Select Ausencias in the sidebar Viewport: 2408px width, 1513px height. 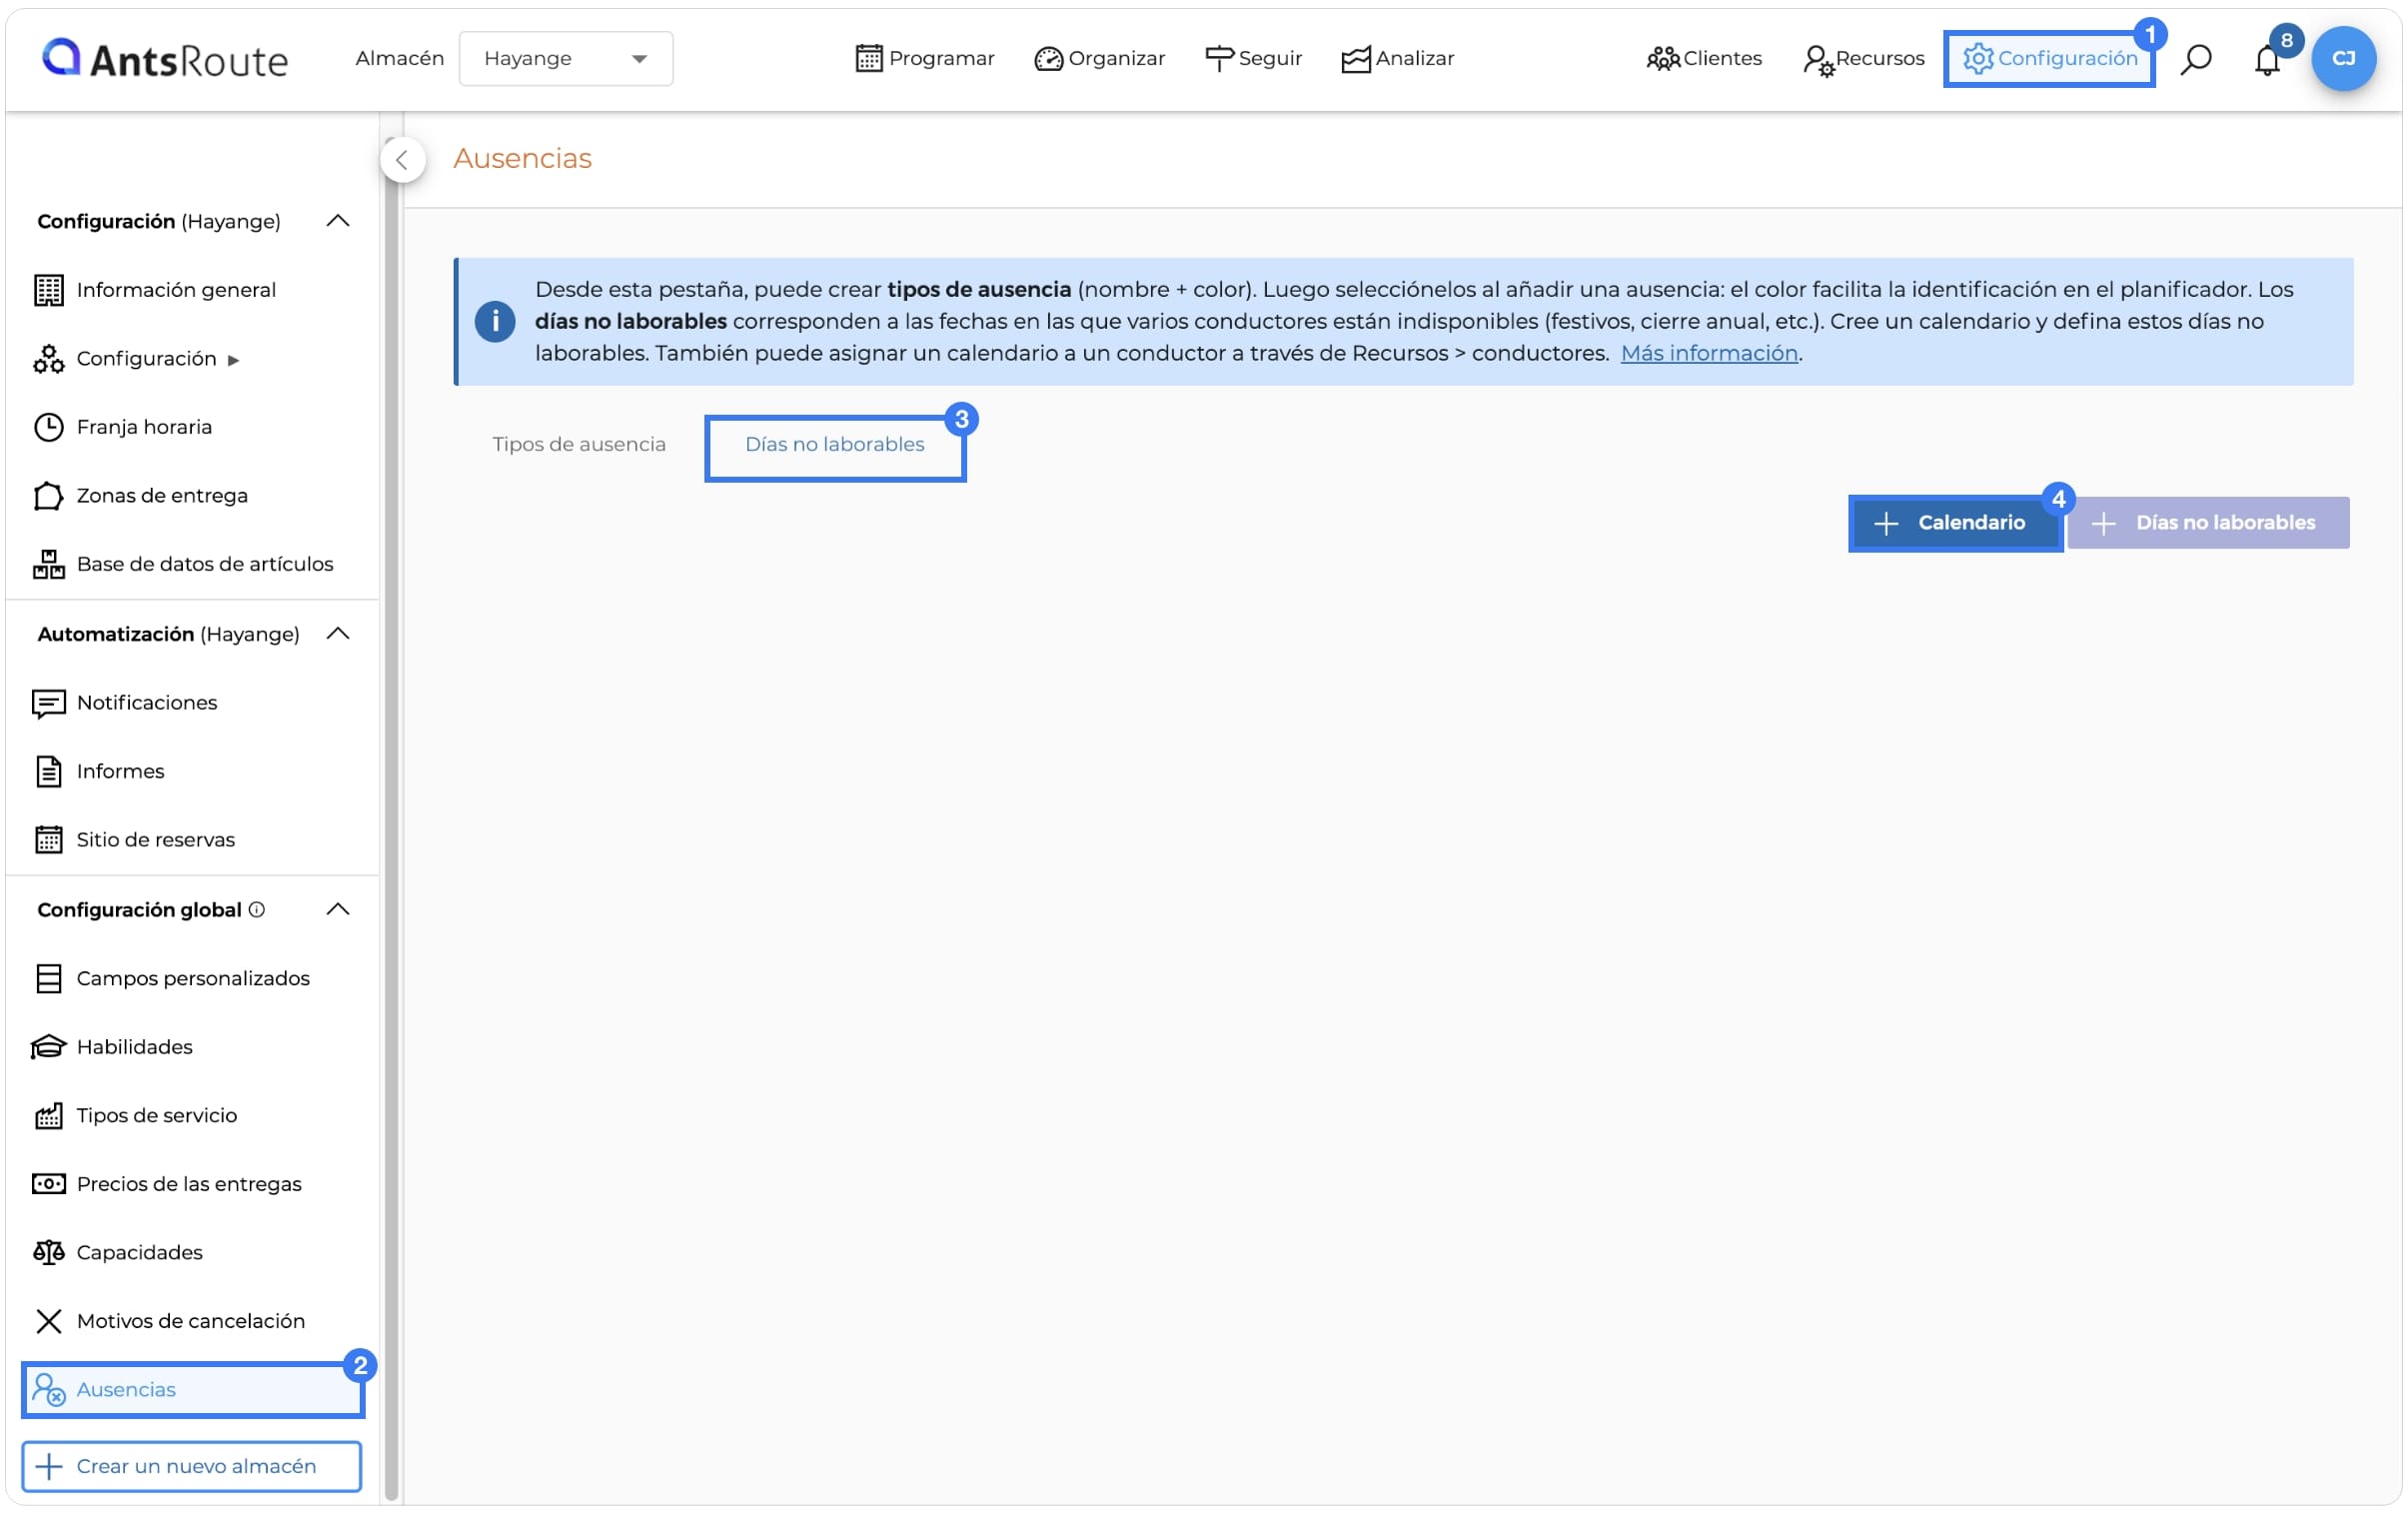(x=193, y=1390)
